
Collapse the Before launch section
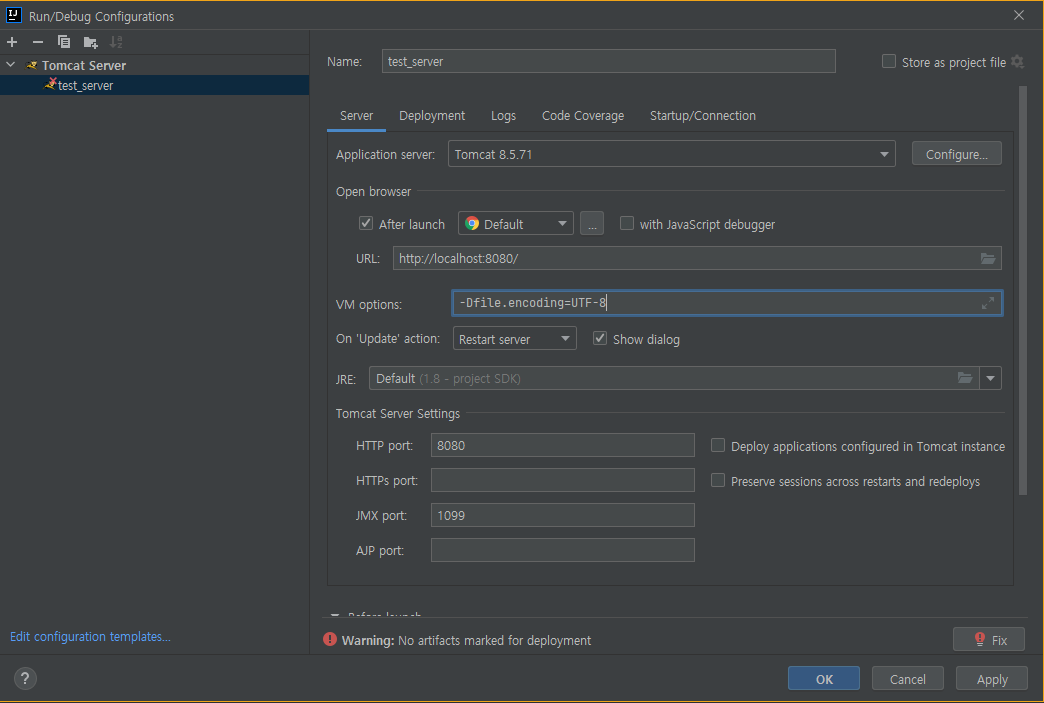(x=335, y=614)
